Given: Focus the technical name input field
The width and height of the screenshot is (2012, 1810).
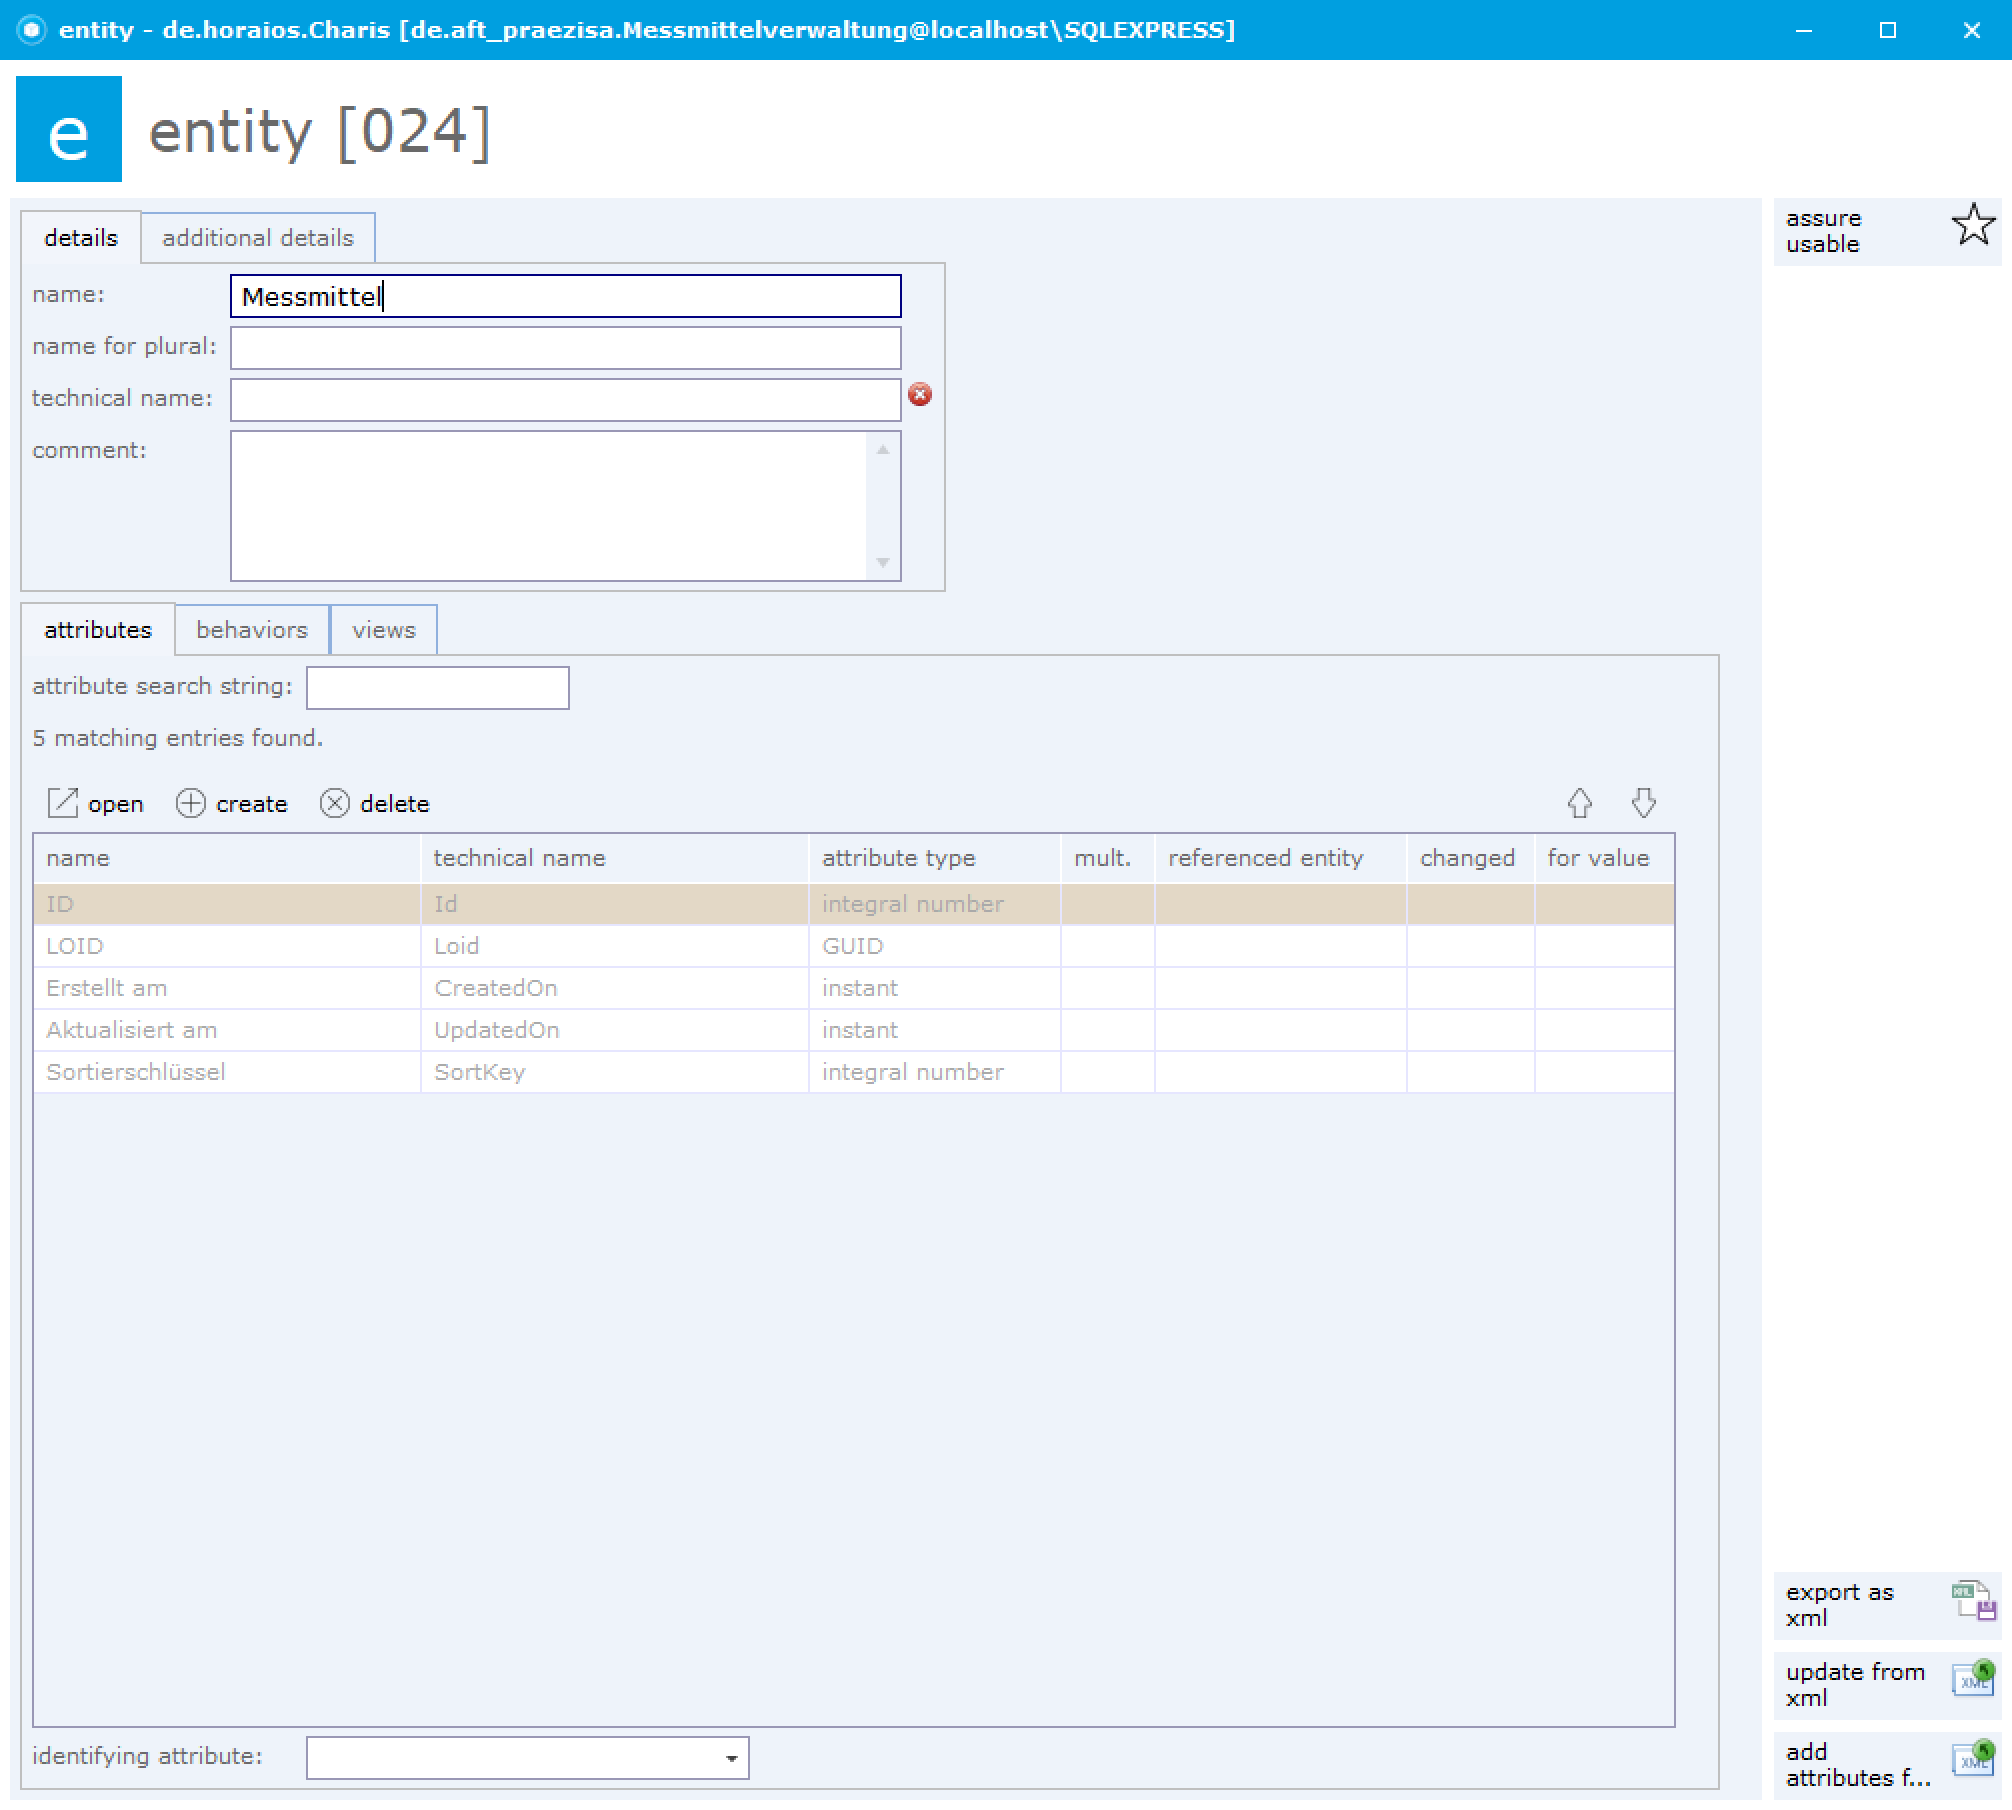Looking at the screenshot, I should coord(566,400).
